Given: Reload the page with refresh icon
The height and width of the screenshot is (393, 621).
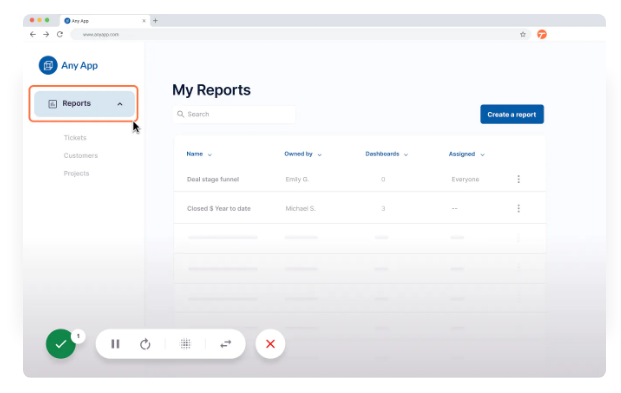Looking at the screenshot, I should coord(60,34).
